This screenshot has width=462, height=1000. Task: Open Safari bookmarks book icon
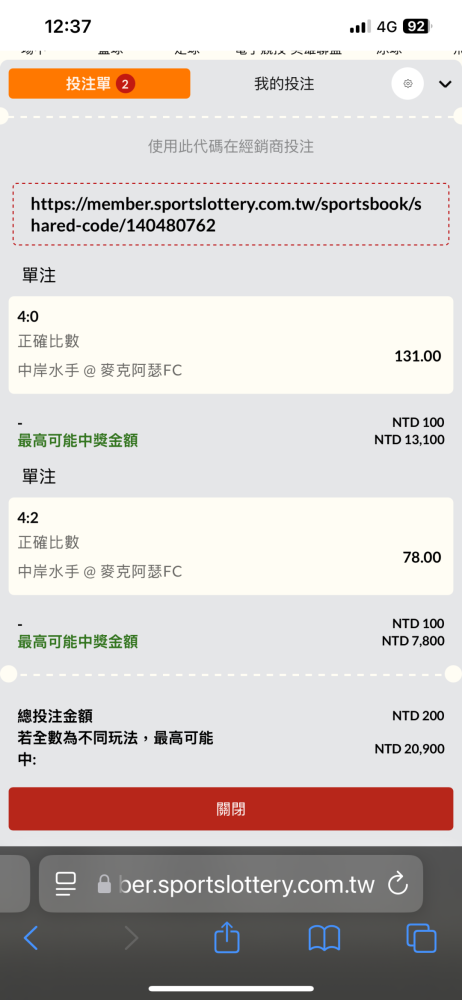pyautogui.click(x=324, y=939)
